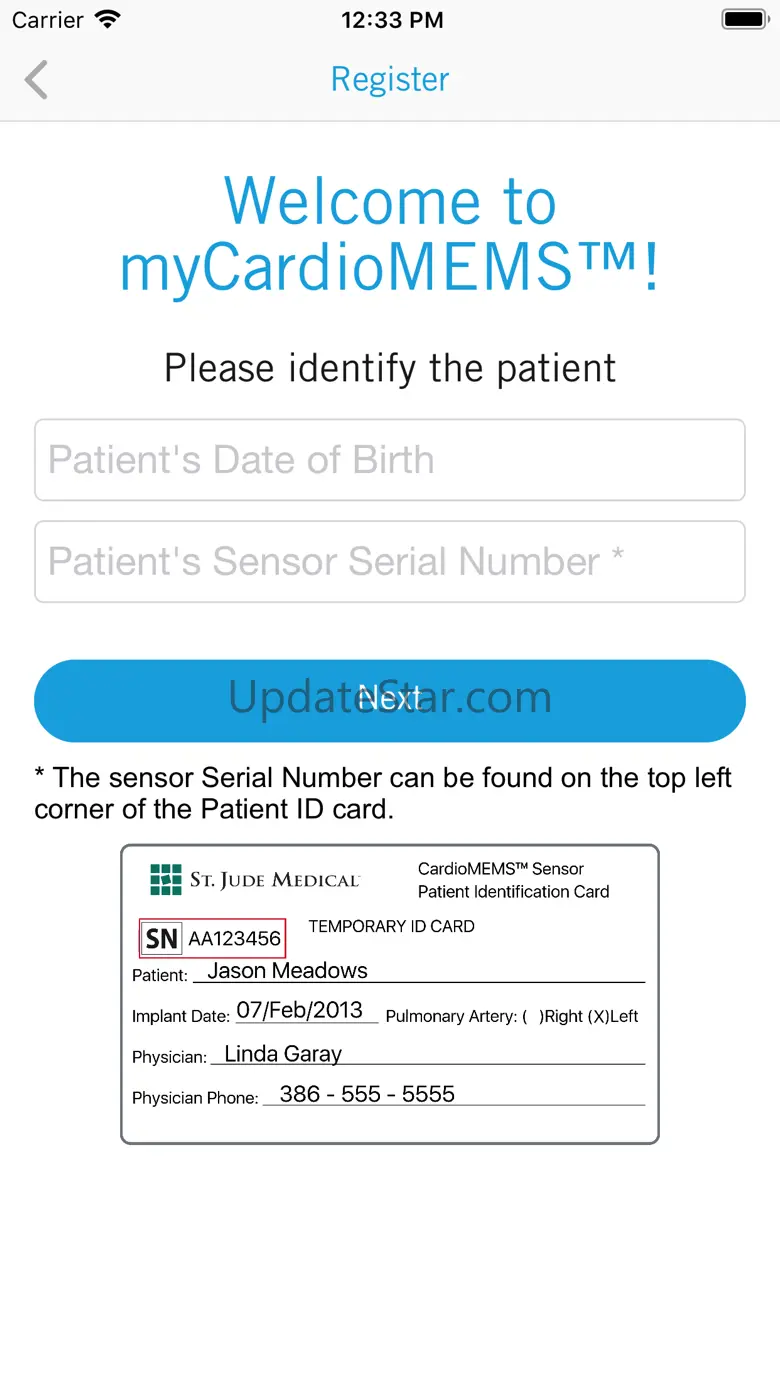Click the St. Jude Medical logo
Viewport: 780px width, 1387px height.
pyautogui.click(x=254, y=880)
